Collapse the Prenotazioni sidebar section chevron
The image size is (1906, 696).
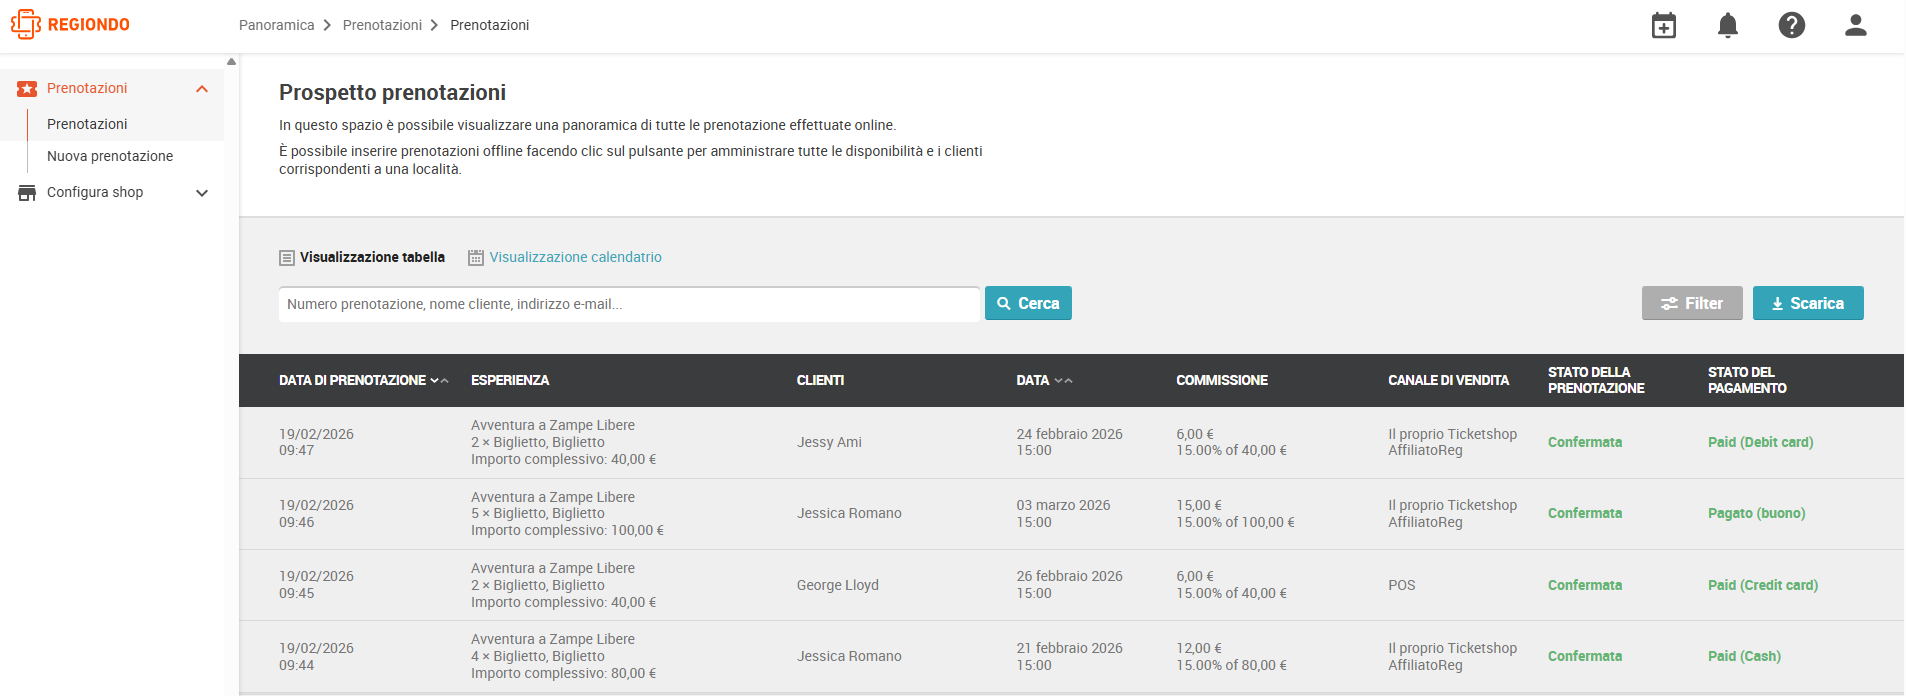click(x=202, y=89)
